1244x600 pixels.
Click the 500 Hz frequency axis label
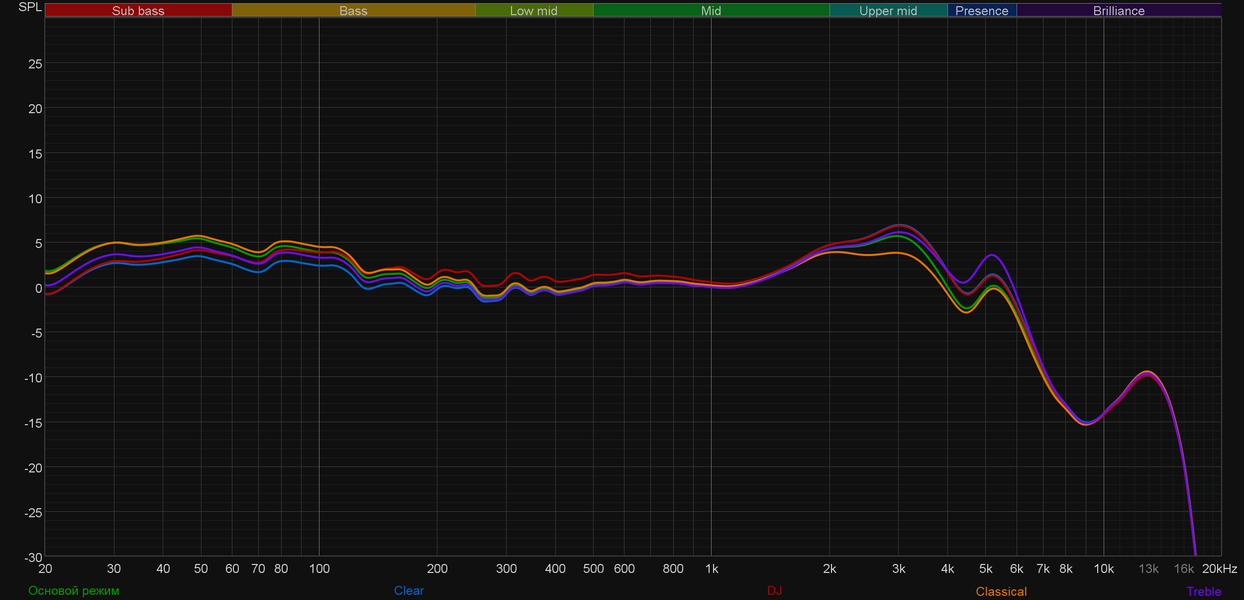tap(593, 569)
